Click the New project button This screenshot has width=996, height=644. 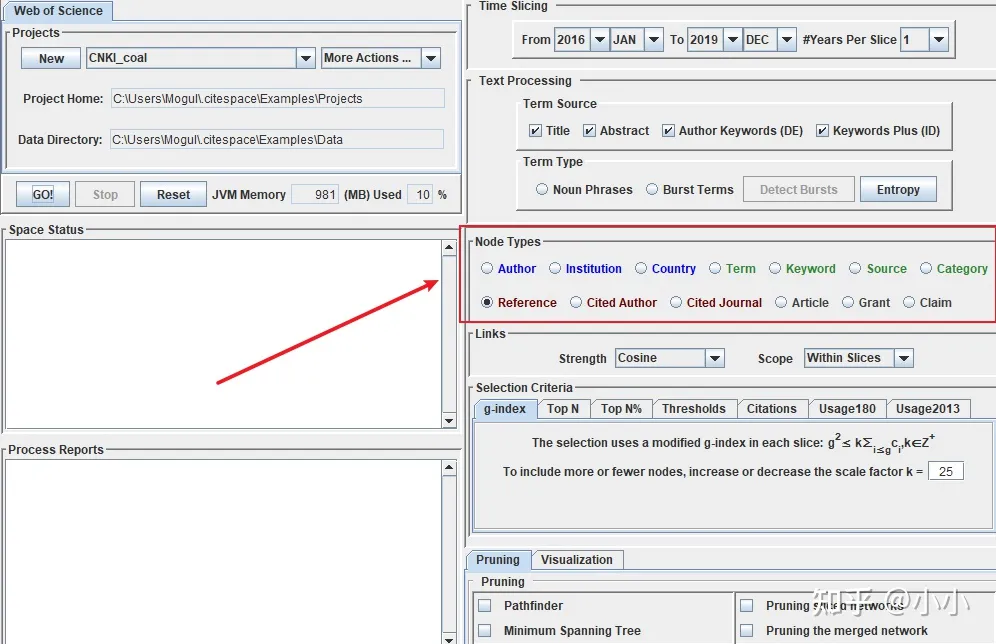(x=51, y=58)
